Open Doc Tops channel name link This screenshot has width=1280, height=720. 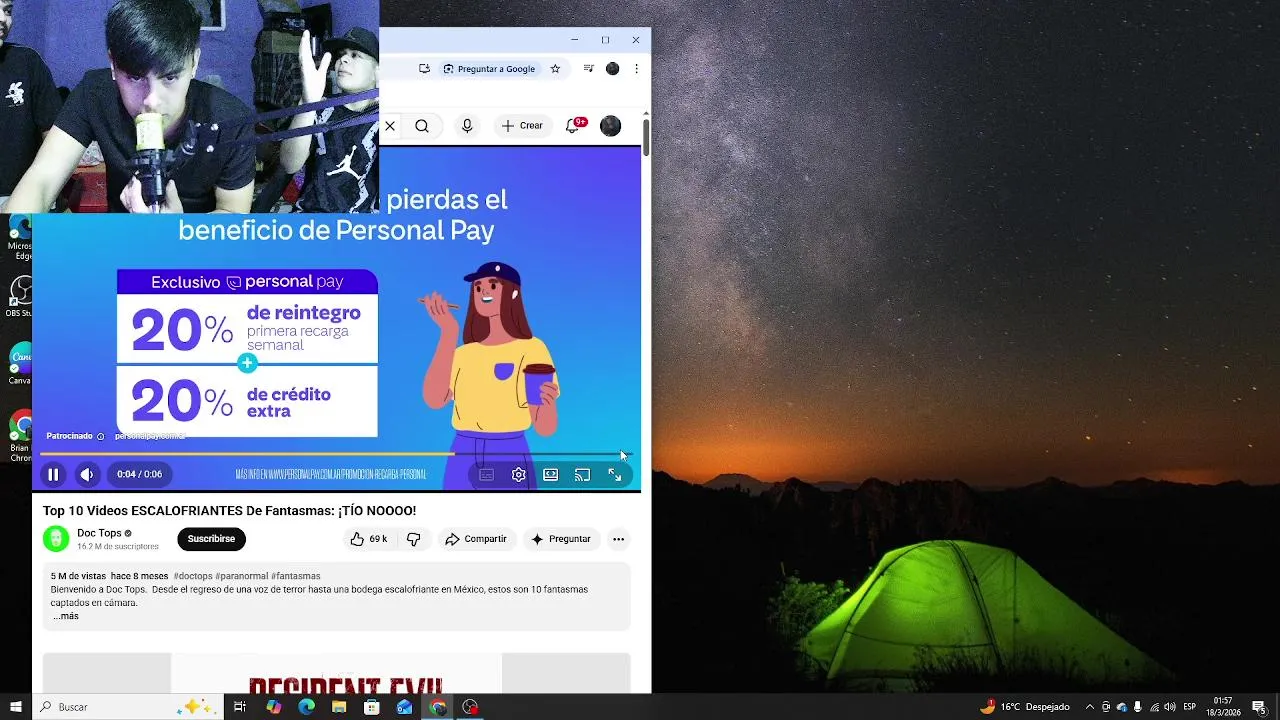[x=99, y=533]
